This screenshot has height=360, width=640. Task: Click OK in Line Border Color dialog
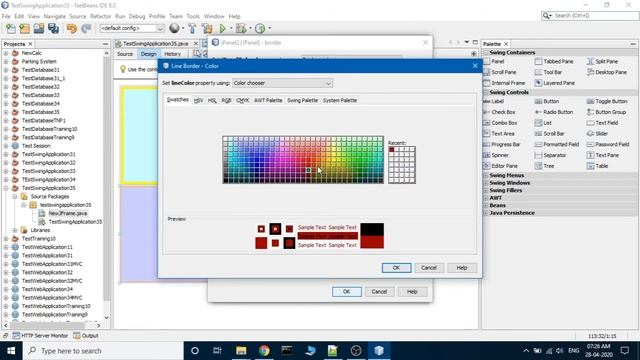click(396, 268)
